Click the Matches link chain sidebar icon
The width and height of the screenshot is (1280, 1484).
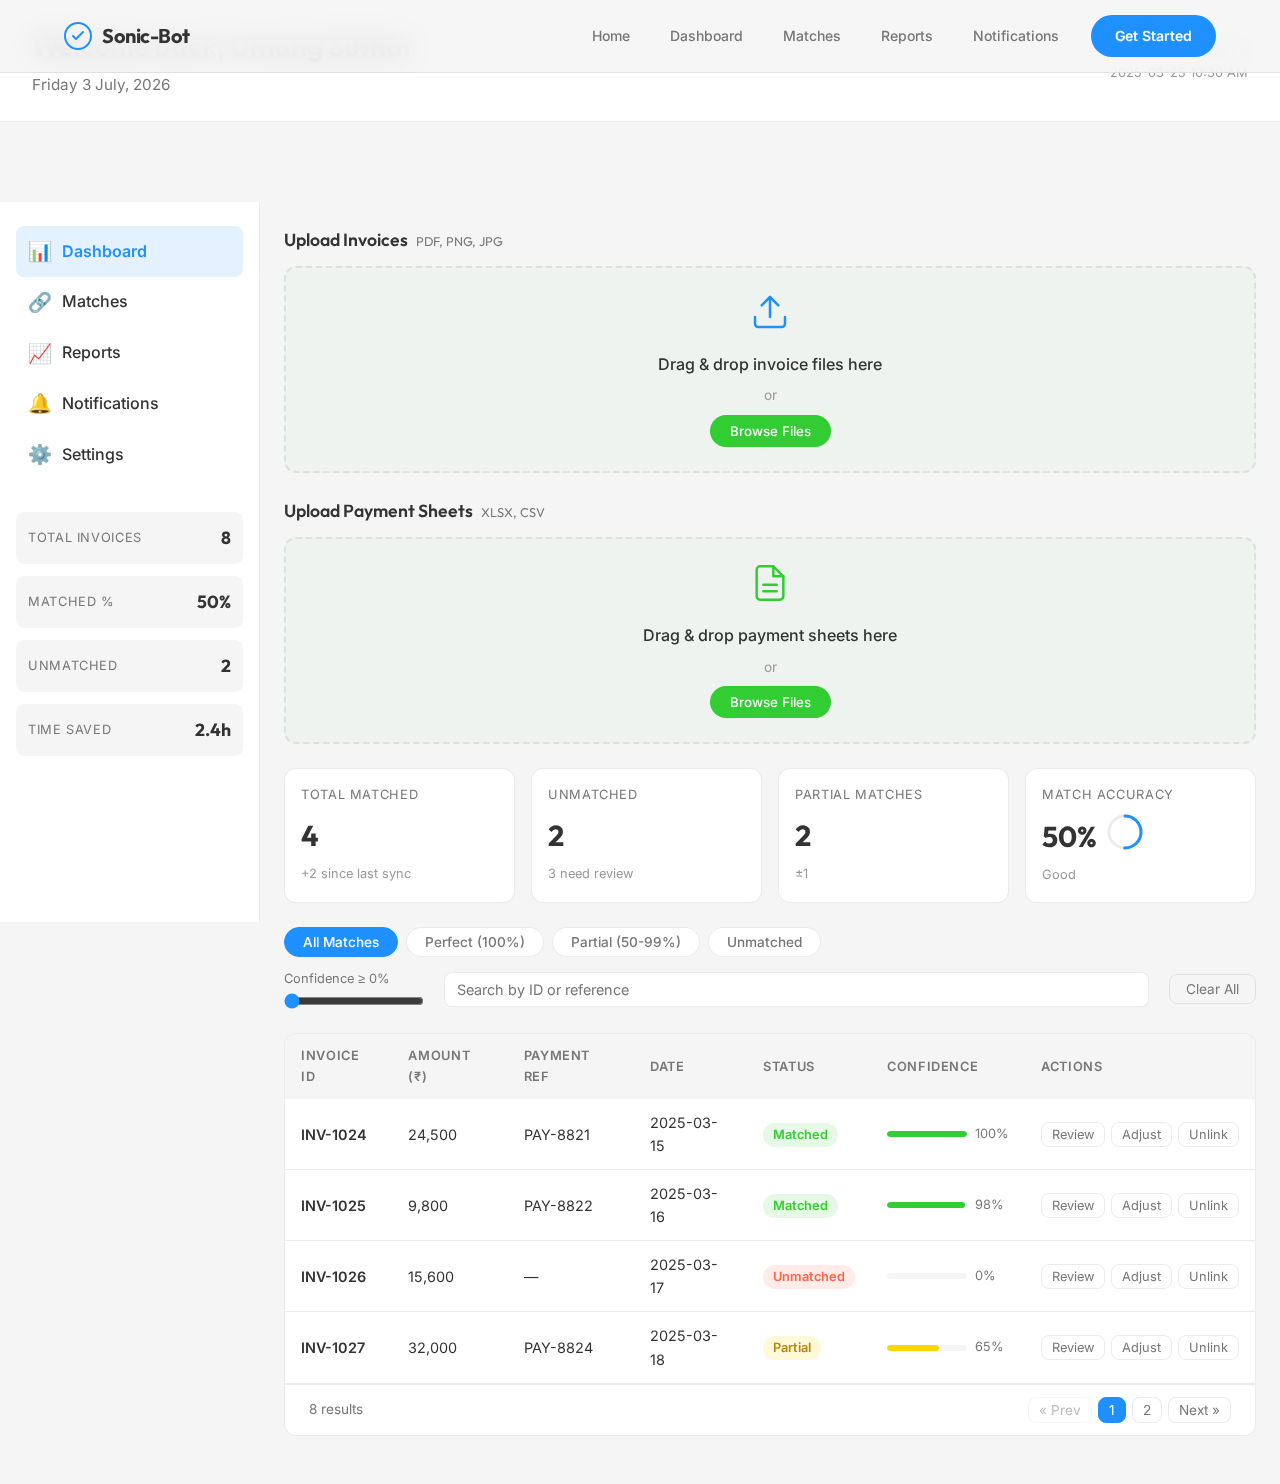(40, 302)
